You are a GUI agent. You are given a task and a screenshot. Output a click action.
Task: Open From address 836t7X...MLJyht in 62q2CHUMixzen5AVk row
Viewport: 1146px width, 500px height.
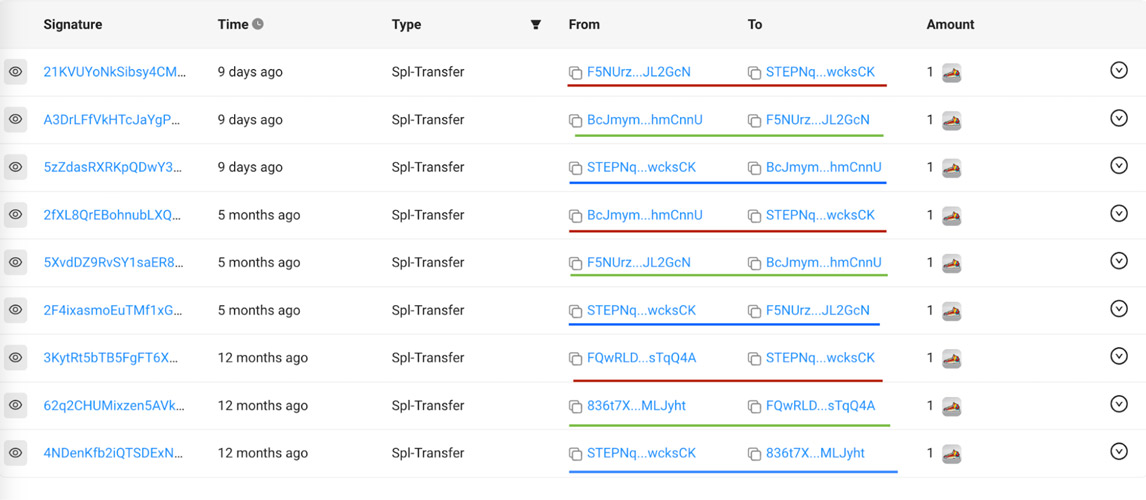(x=637, y=405)
